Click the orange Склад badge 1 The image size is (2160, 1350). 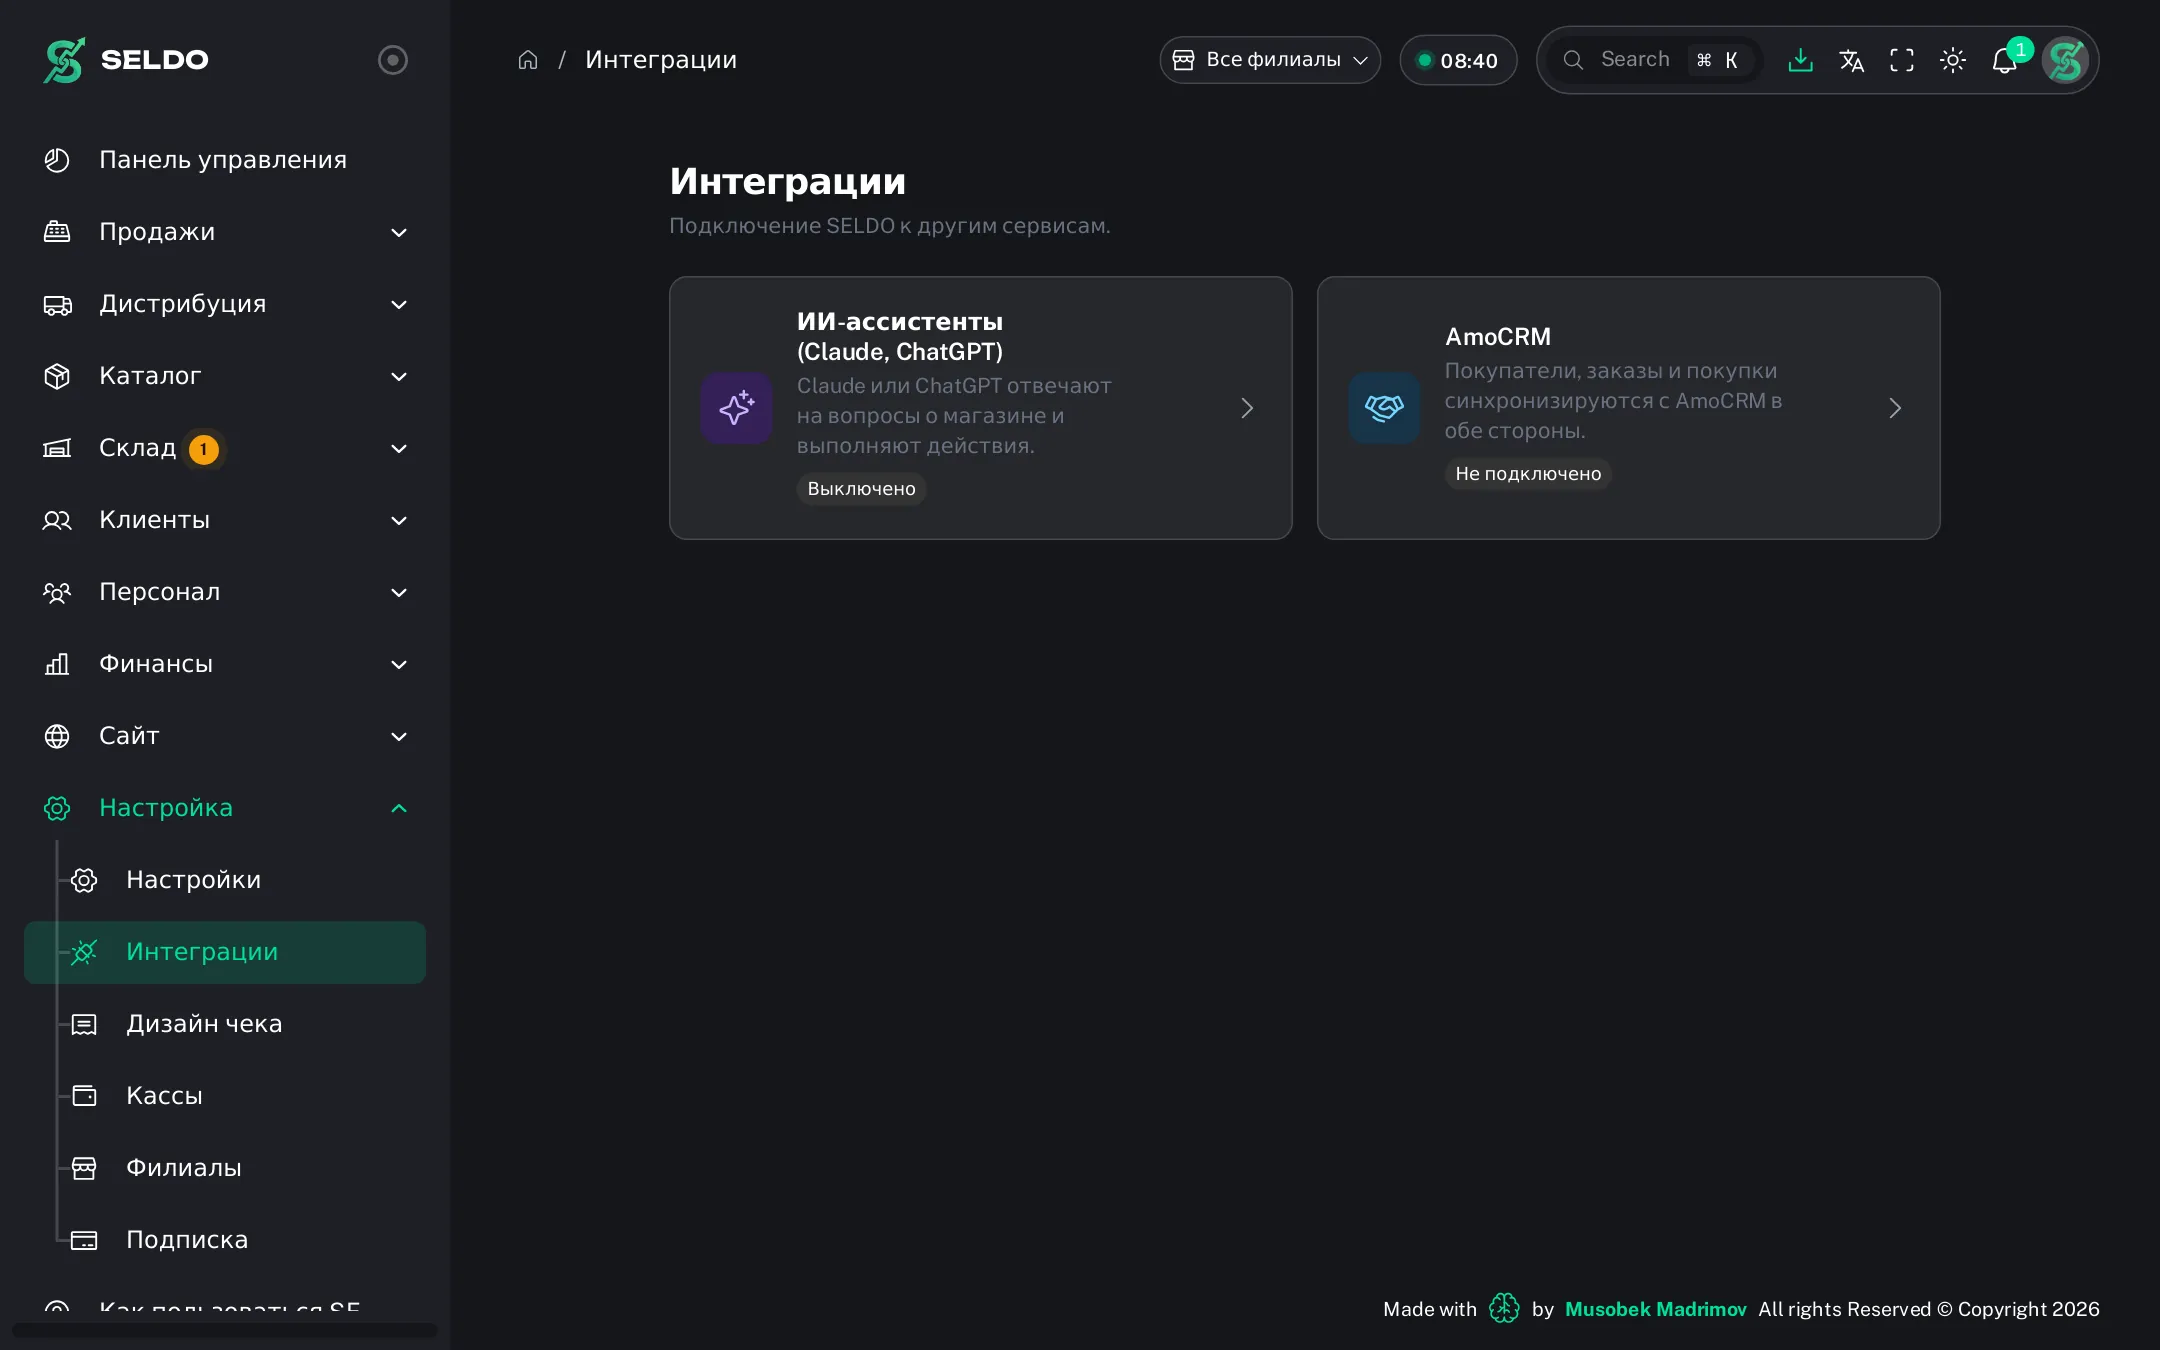(x=204, y=449)
